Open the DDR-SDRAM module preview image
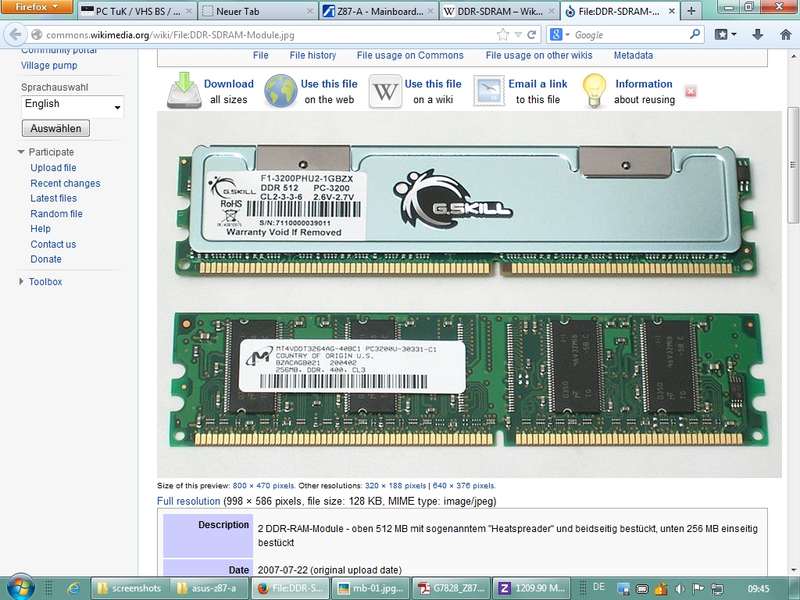The height and width of the screenshot is (600, 800). click(469, 294)
